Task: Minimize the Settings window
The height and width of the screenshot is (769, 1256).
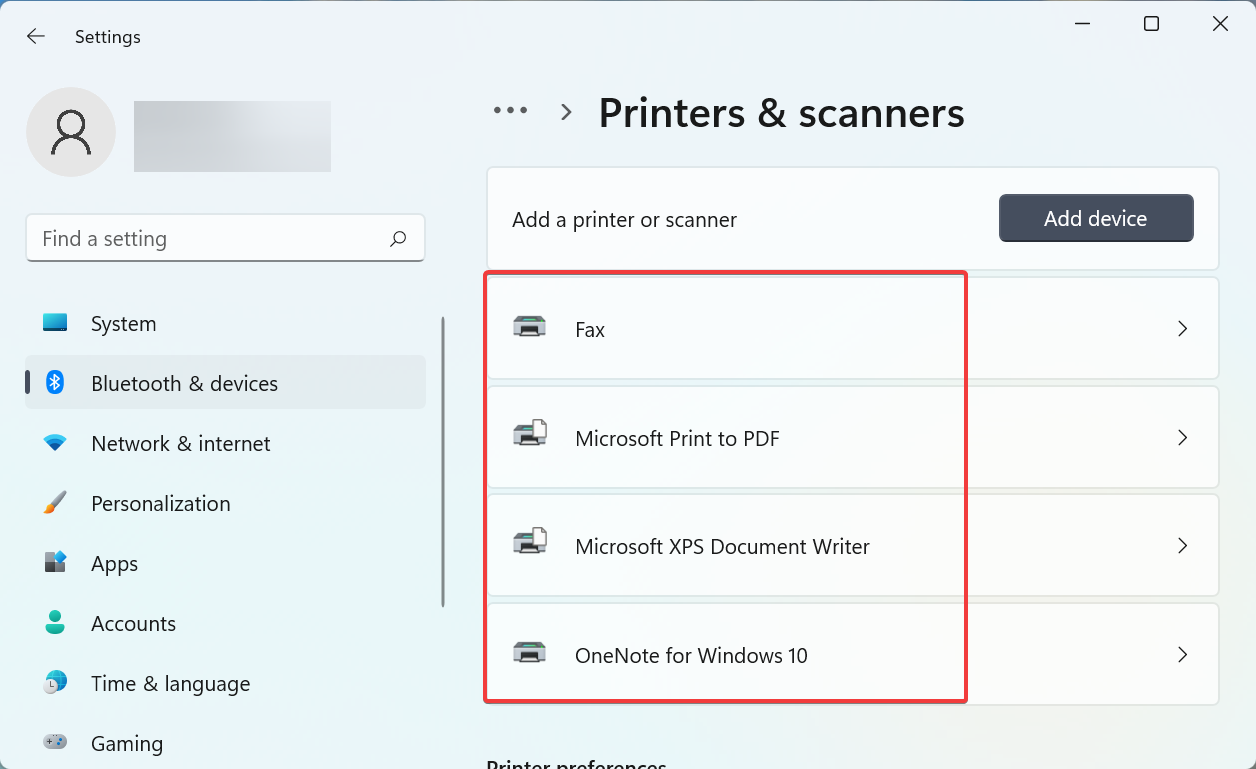Action: 1083,24
